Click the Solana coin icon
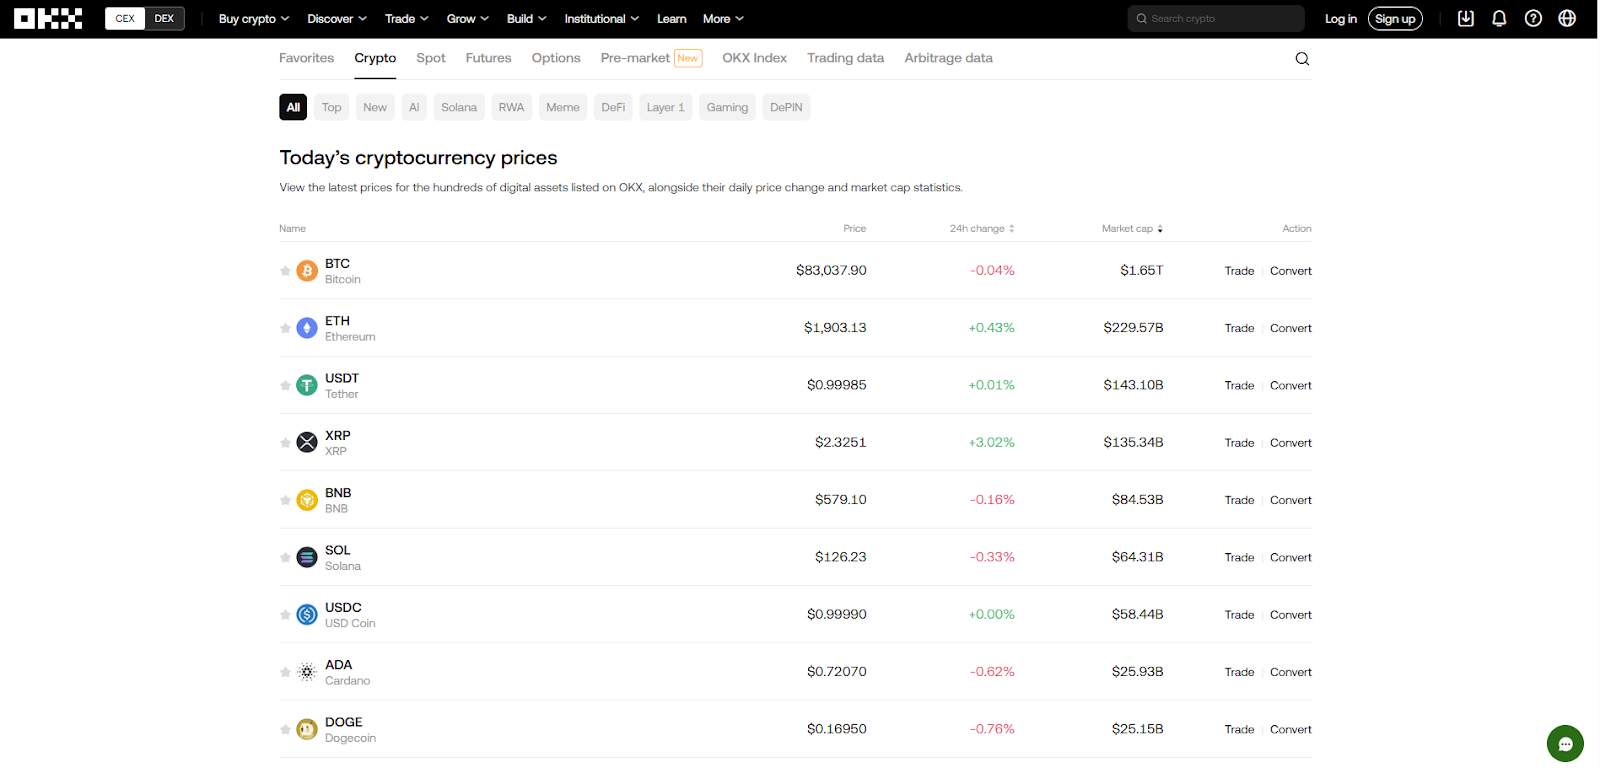Screen dimensions: 1600x768 pos(307,557)
